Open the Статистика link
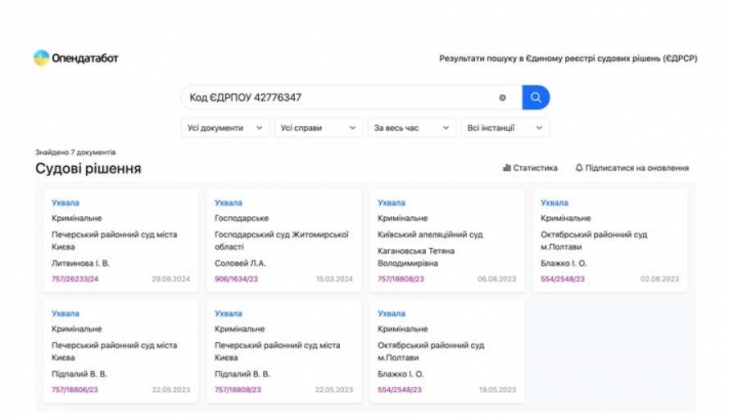The width and height of the screenshot is (729, 420). click(535, 168)
